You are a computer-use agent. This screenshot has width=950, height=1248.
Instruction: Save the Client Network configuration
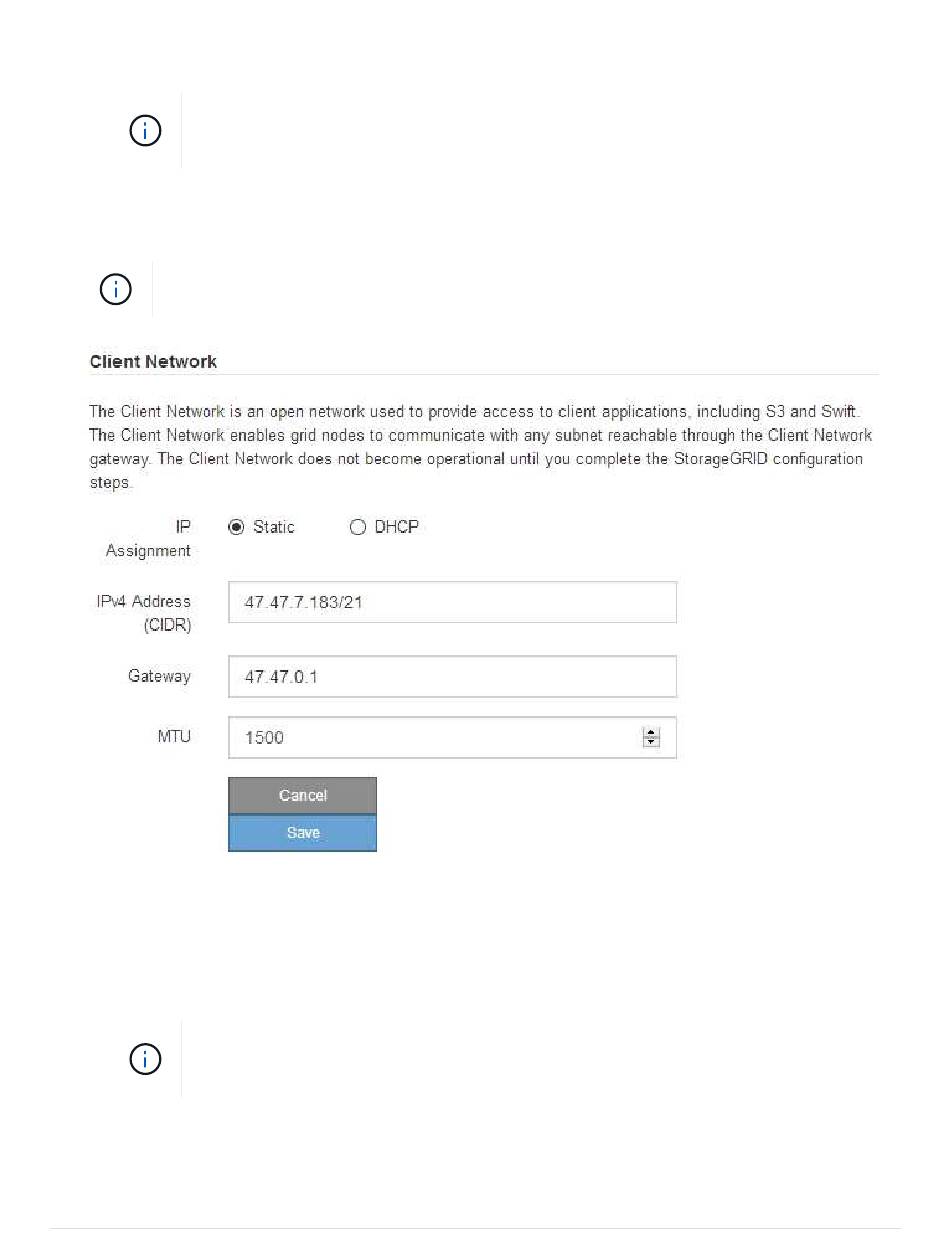point(303,833)
